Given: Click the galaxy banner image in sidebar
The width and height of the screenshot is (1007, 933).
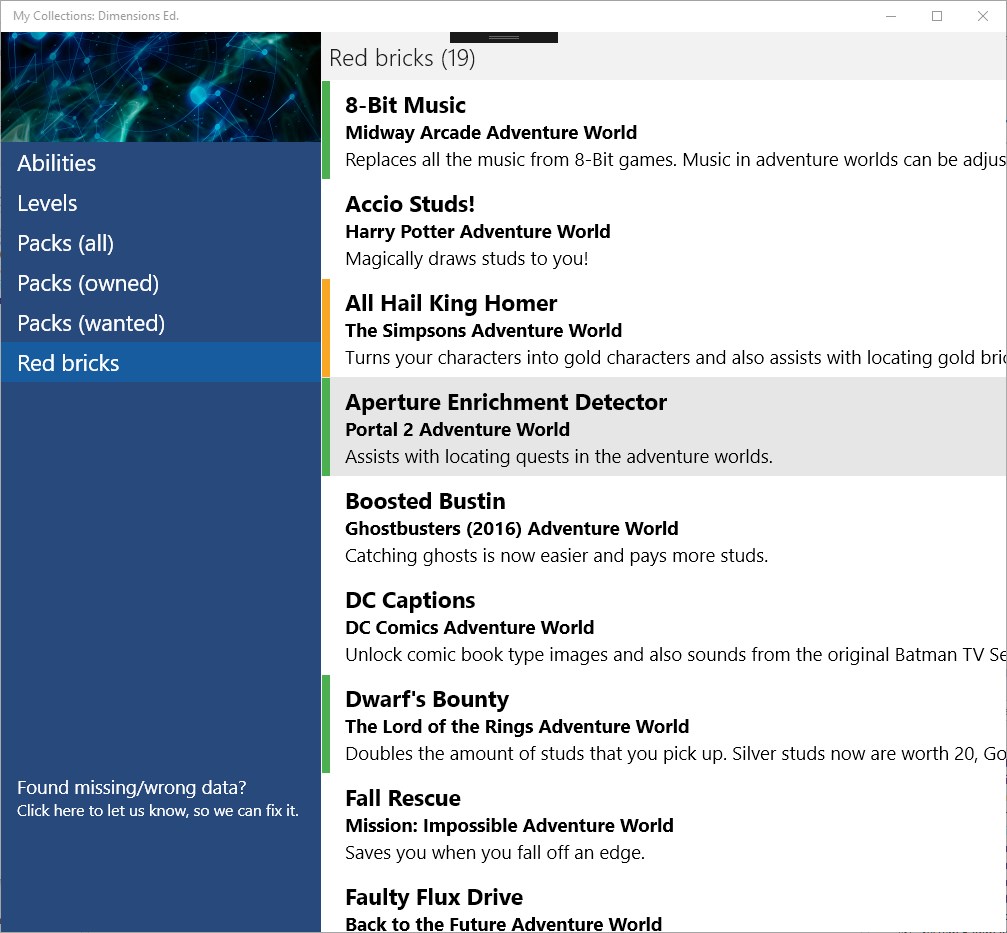Looking at the screenshot, I should (161, 87).
